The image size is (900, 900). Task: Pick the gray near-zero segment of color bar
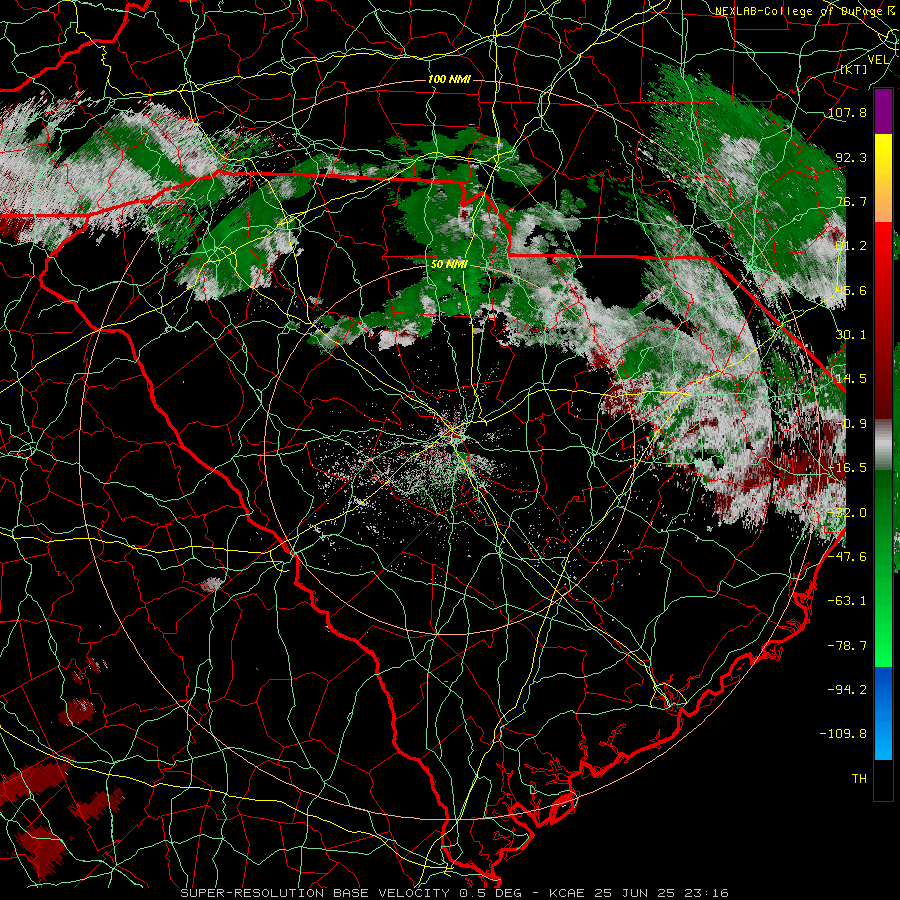(x=883, y=445)
